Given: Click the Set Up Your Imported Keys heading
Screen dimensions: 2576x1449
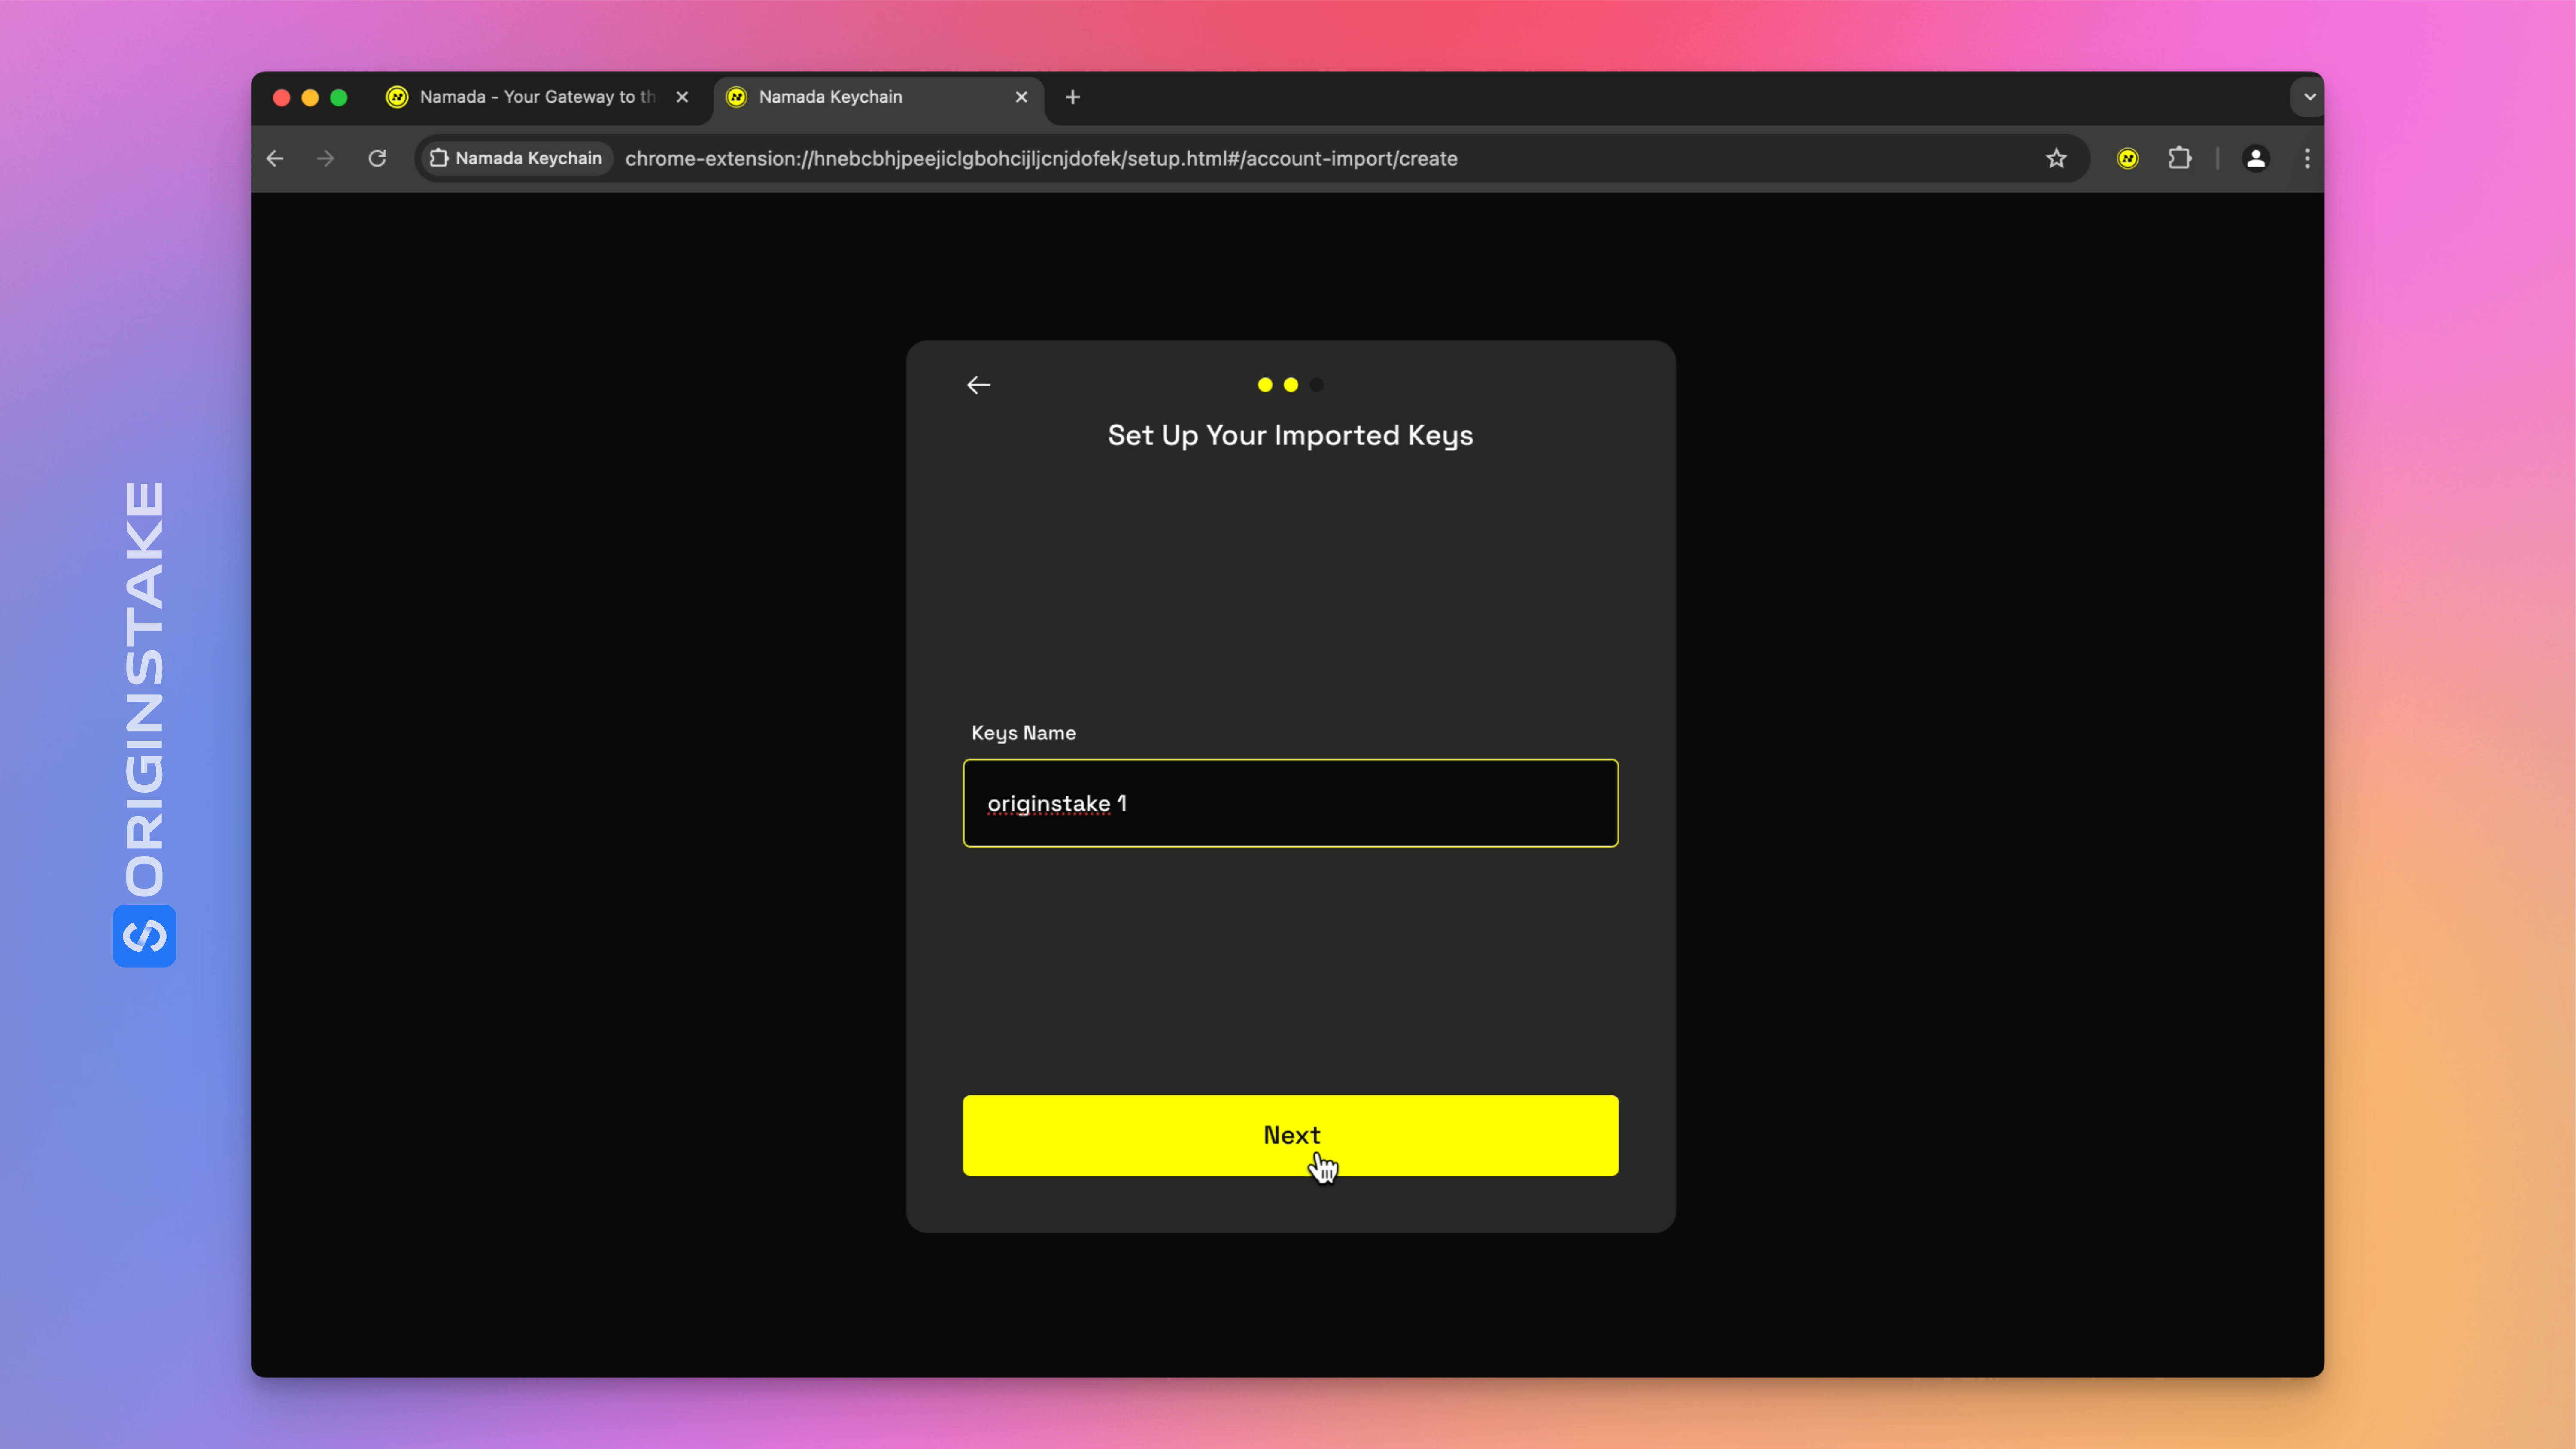Looking at the screenshot, I should 1290,436.
